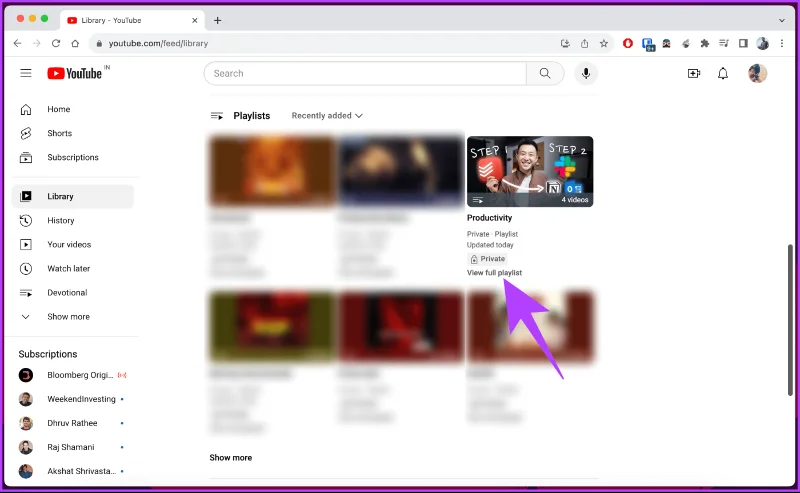Open the hamburger guide menu
The width and height of the screenshot is (800, 493).
tap(26, 73)
